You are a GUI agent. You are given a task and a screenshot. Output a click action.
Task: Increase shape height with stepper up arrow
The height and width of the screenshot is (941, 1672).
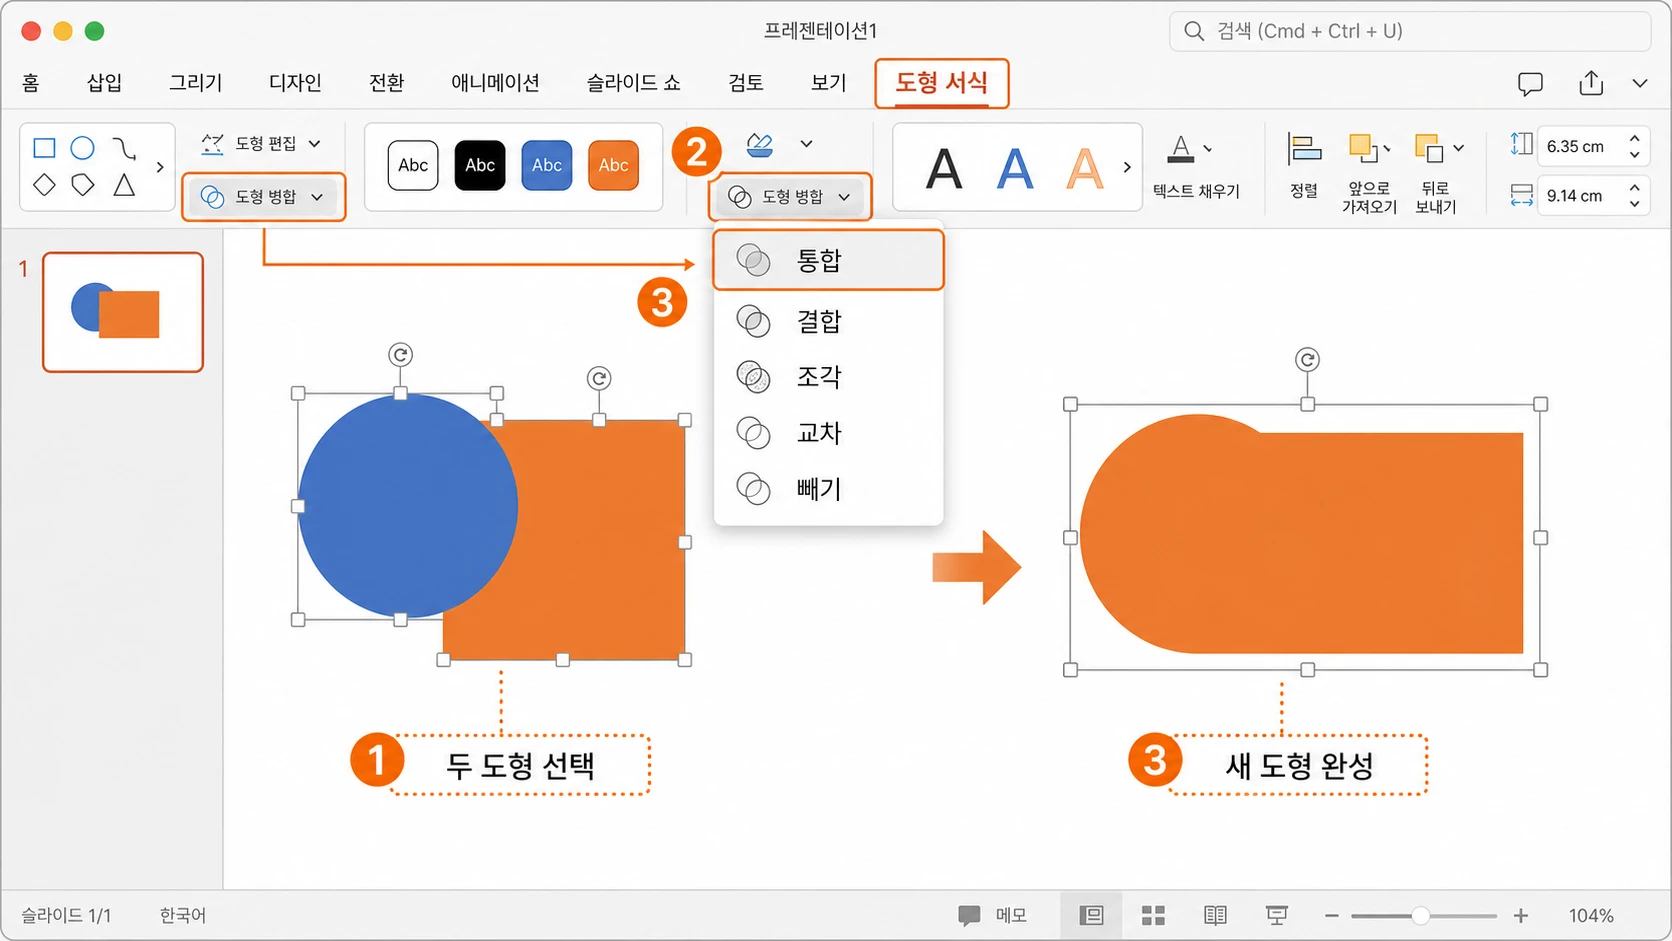1635,138
